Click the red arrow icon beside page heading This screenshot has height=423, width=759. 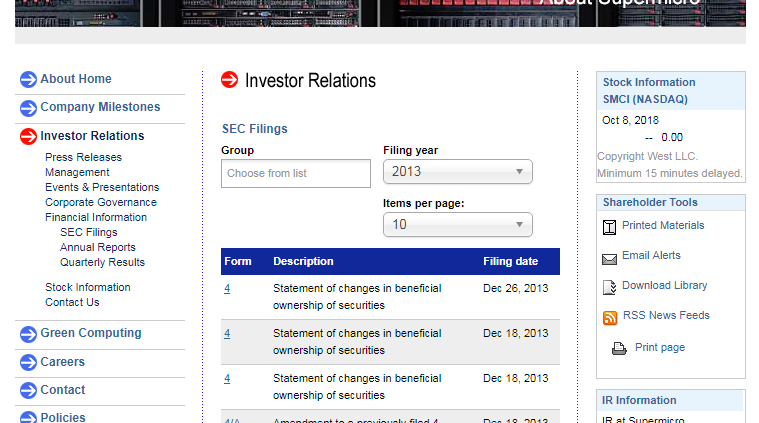coord(229,80)
